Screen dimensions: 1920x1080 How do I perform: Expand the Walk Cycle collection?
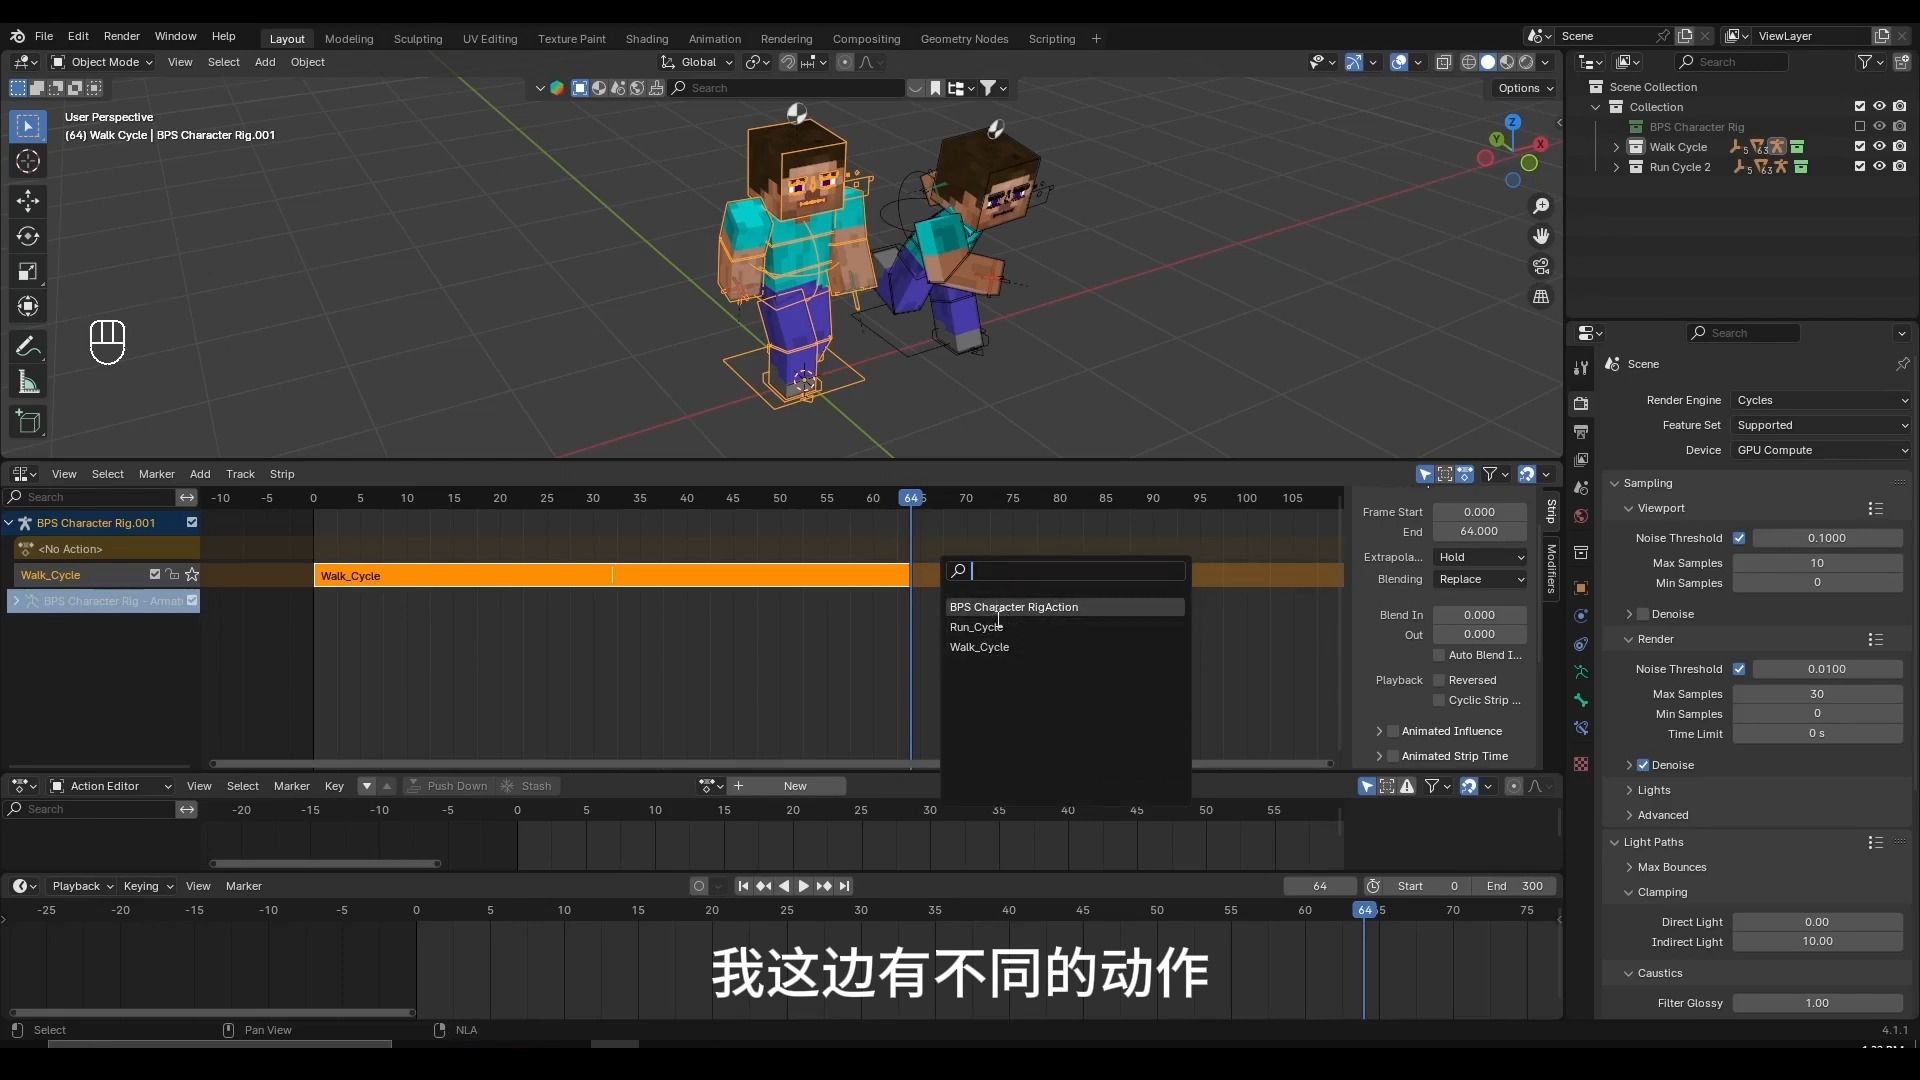pyautogui.click(x=1616, y=147)
